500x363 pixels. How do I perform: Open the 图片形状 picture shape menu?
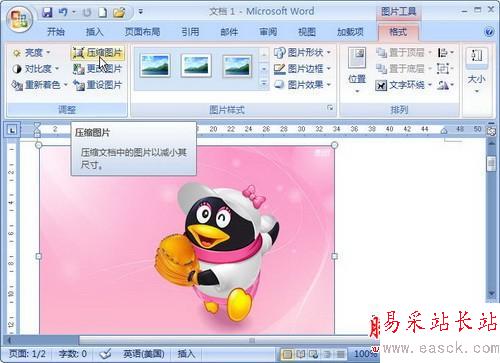tap(302, 52)
